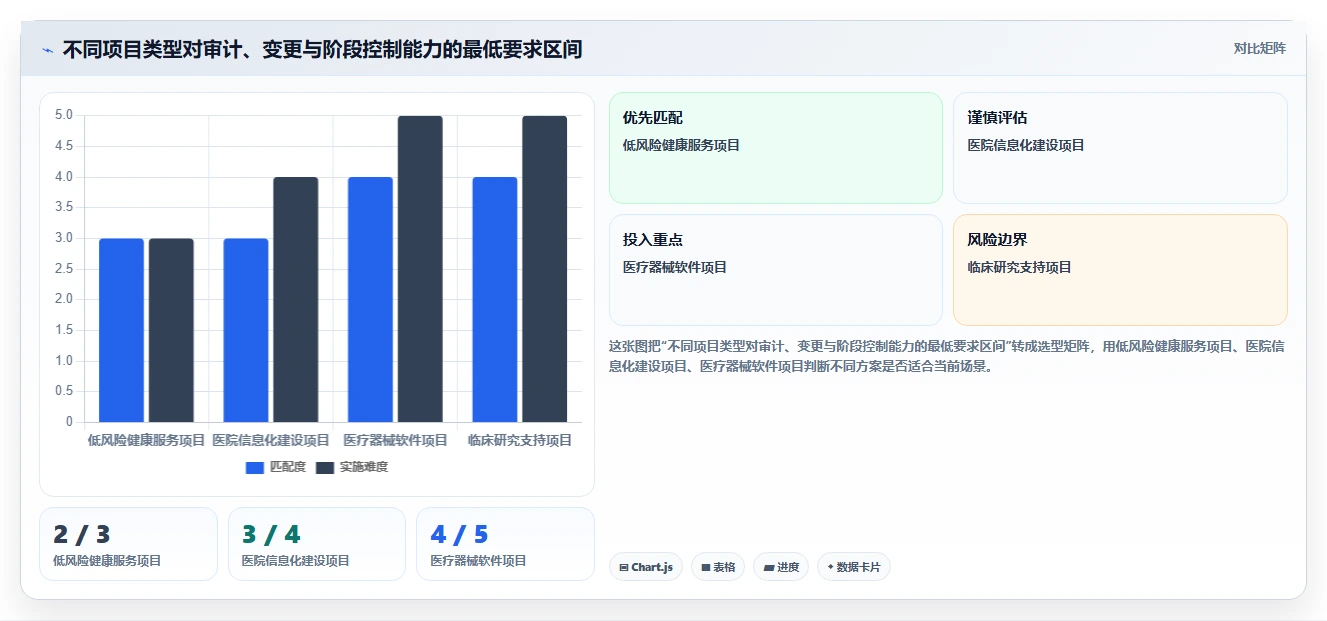Click blue 匹配度 bar for 临床研究支持项目
The width and height of the screenshot is (1327, 621).
[x=495, y=300]
